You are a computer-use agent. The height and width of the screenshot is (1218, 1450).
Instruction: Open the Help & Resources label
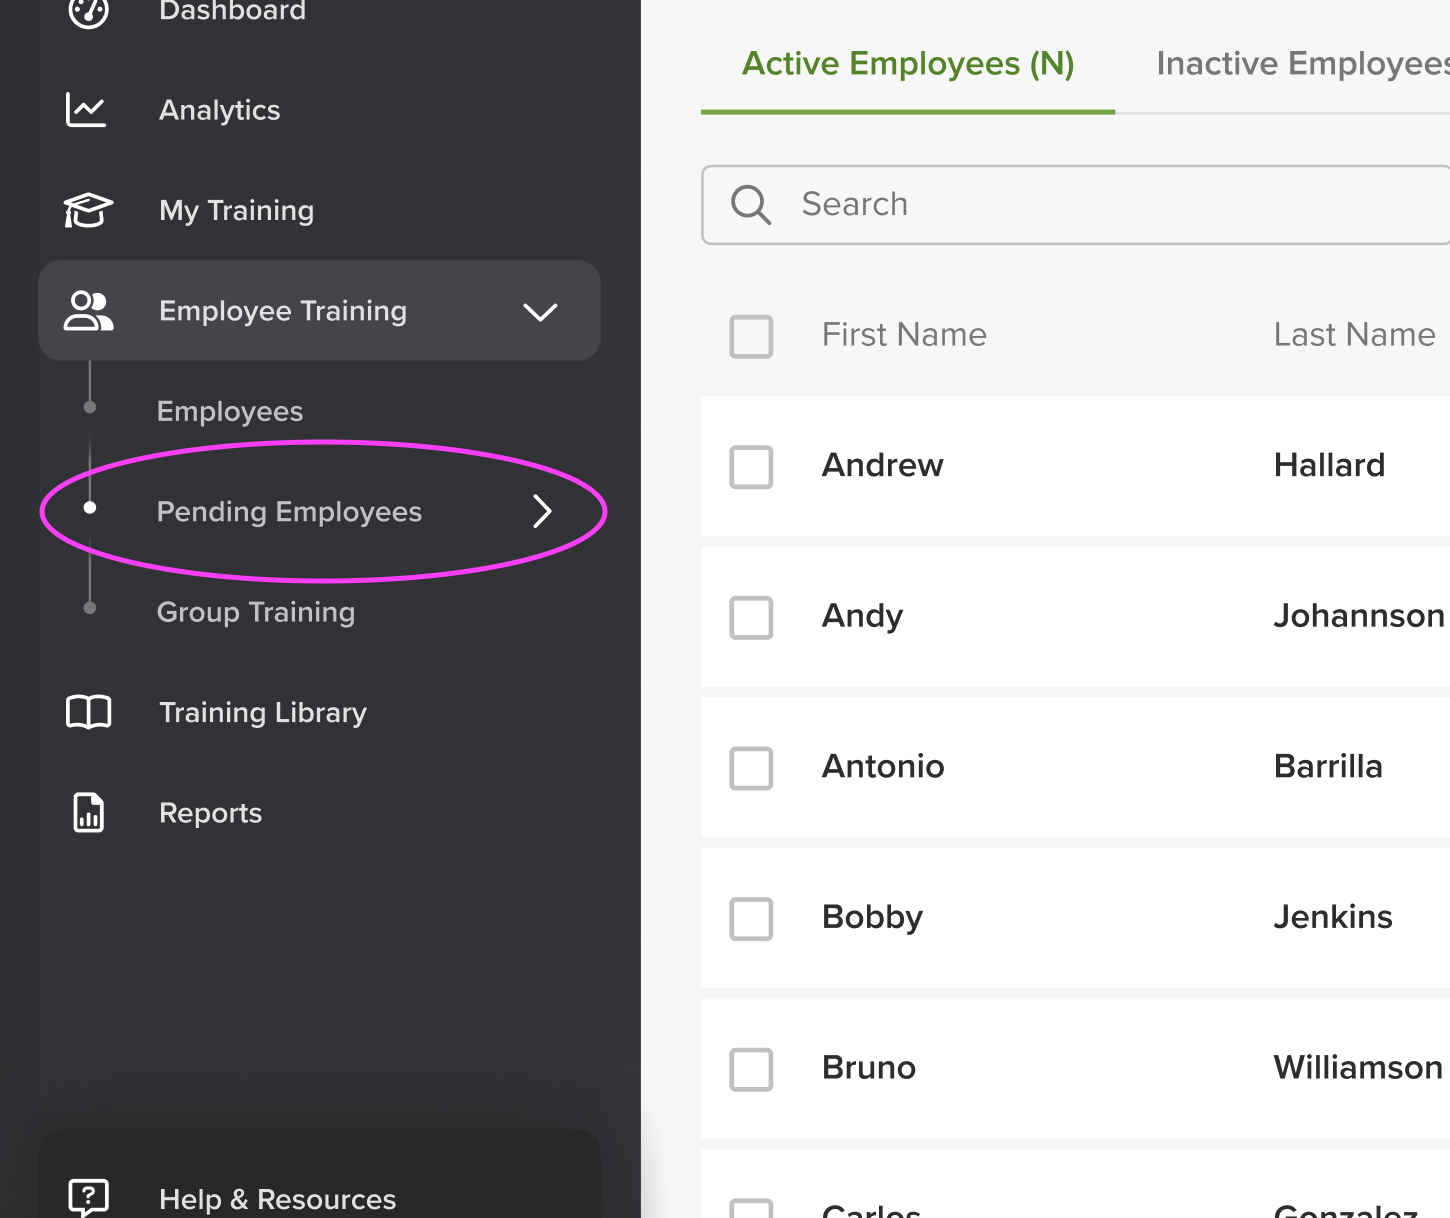pyautogui.click(x=278, y=1199)
